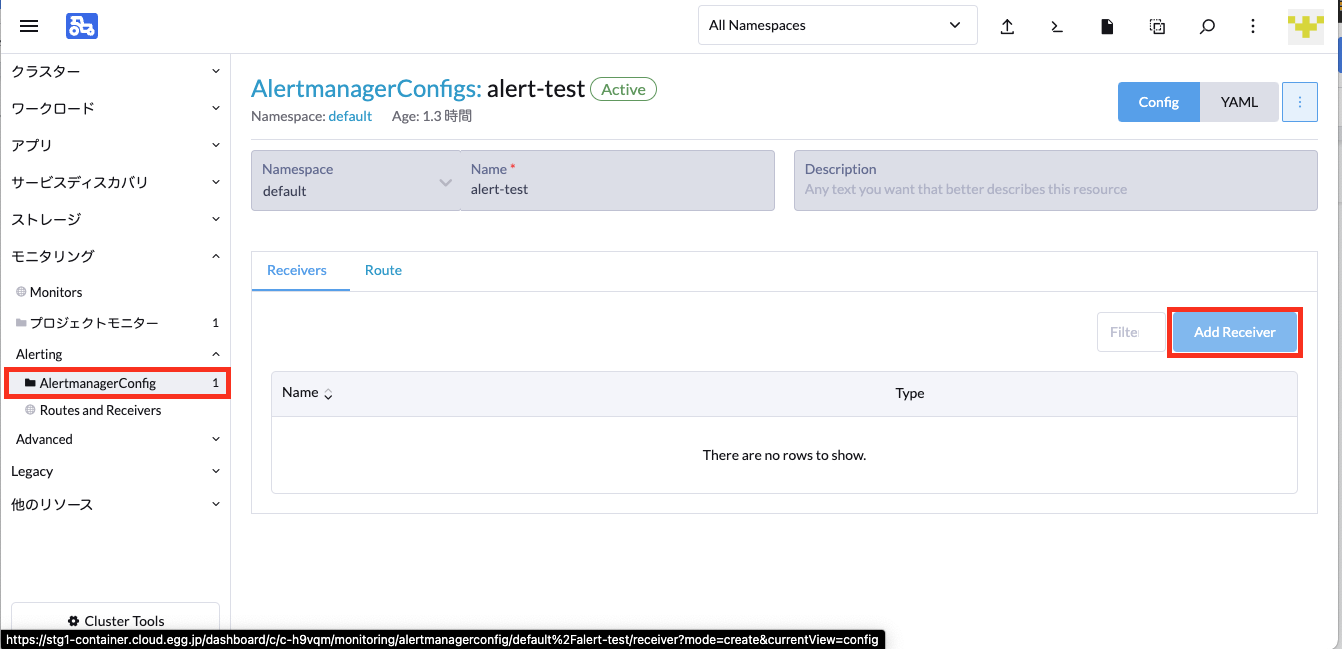1342x649 pixels.
Task: Click the Add Receiver button
Action: [x=1235, y=332]
